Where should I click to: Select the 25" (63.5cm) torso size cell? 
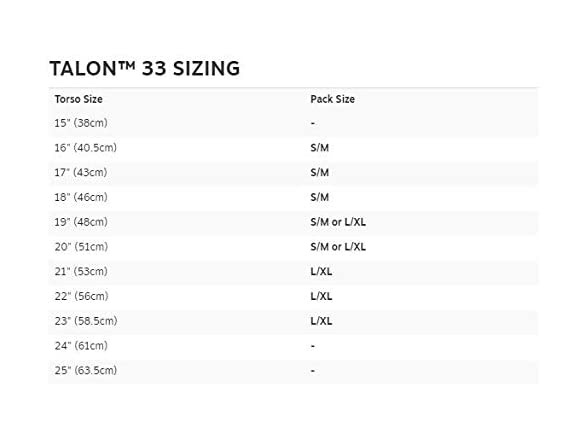coord(86,370)
